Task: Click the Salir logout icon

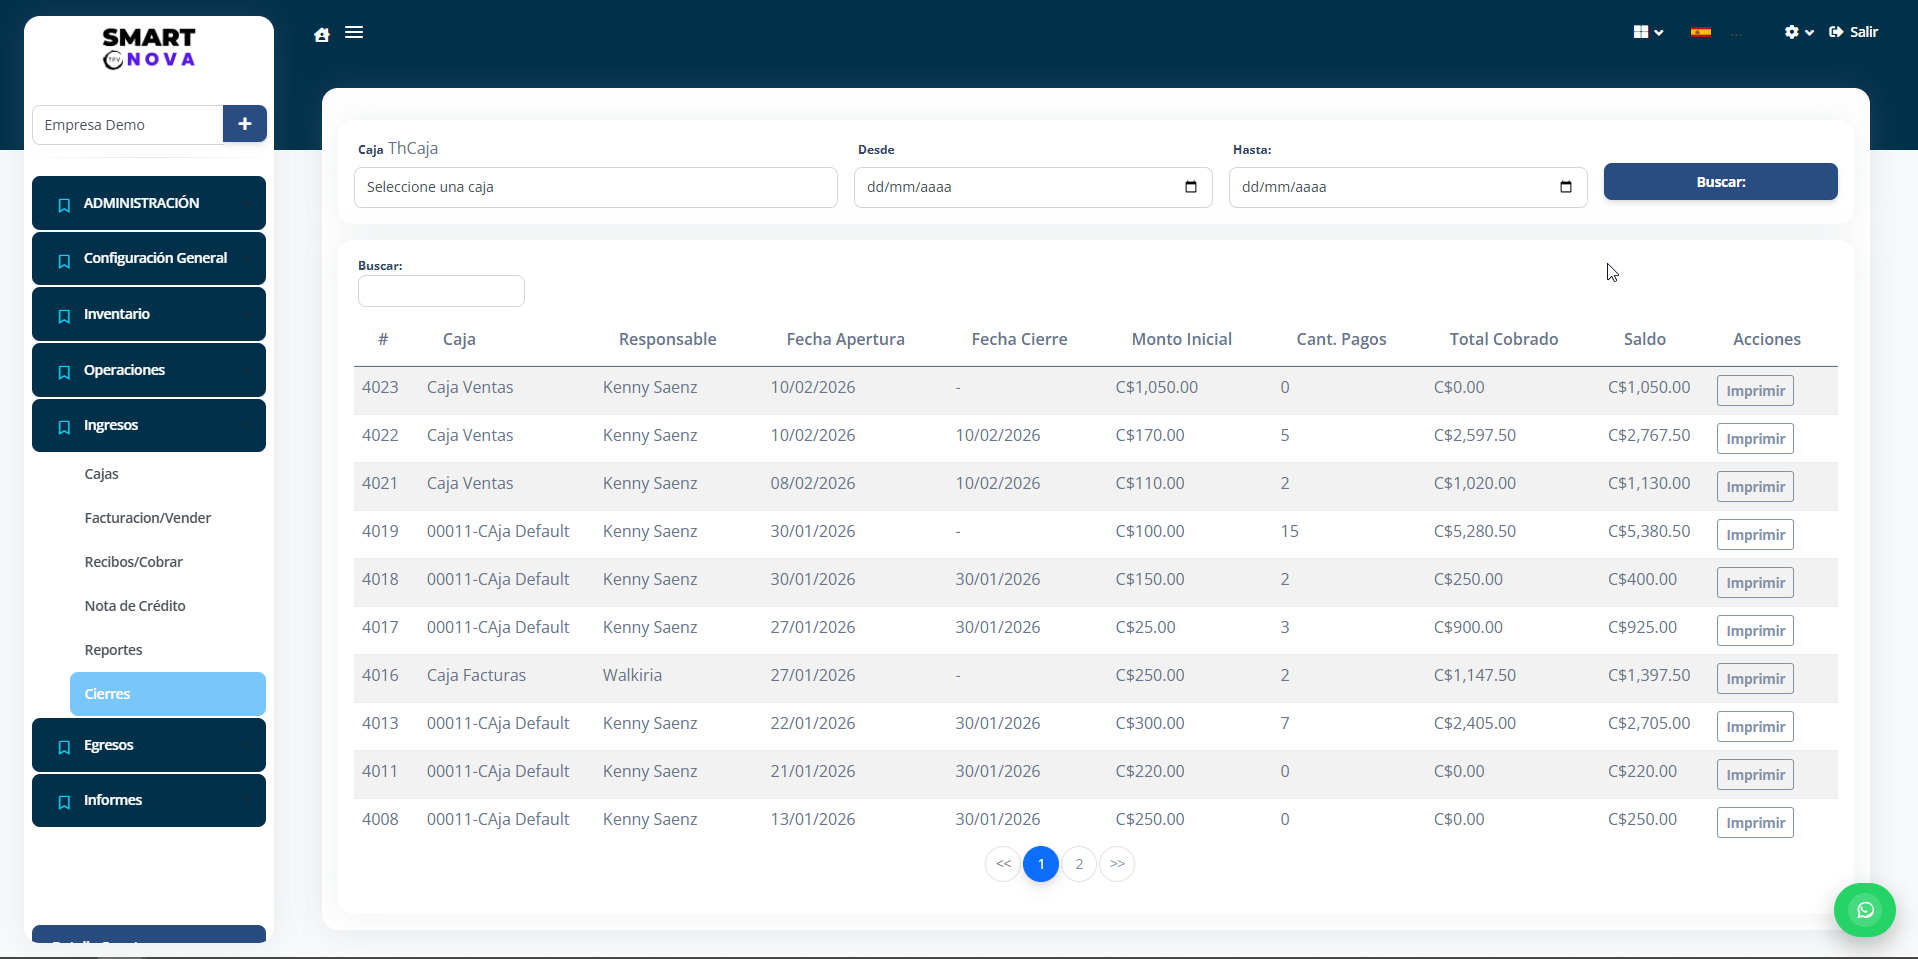Action: pyautogui.click(x=1836, y=32)
